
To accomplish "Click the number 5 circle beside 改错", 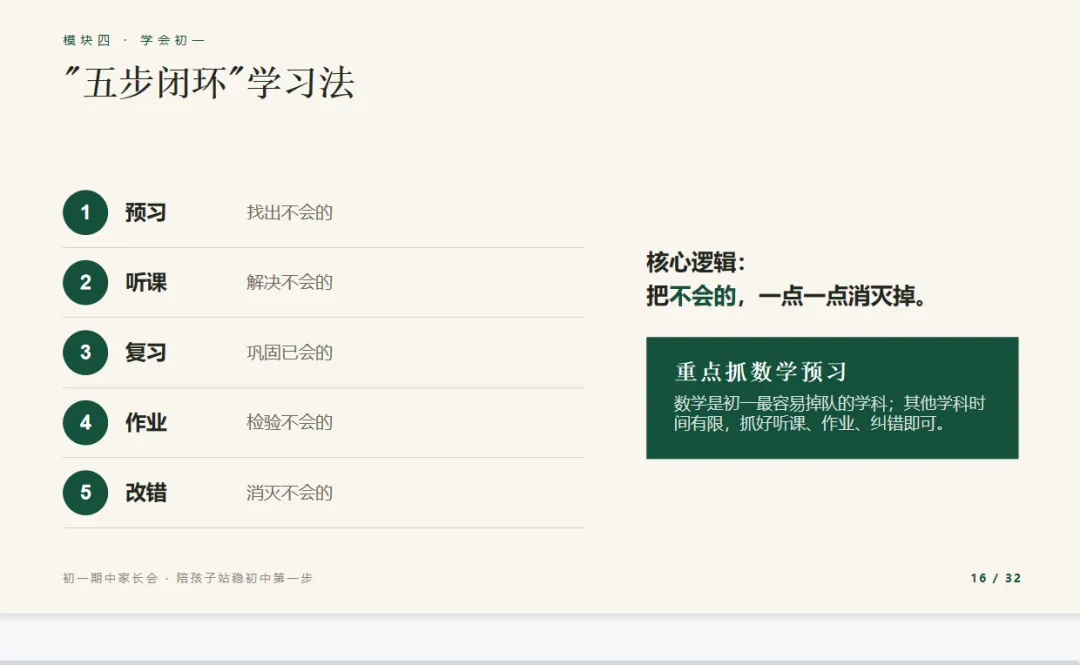I will (x=85, y=493).
